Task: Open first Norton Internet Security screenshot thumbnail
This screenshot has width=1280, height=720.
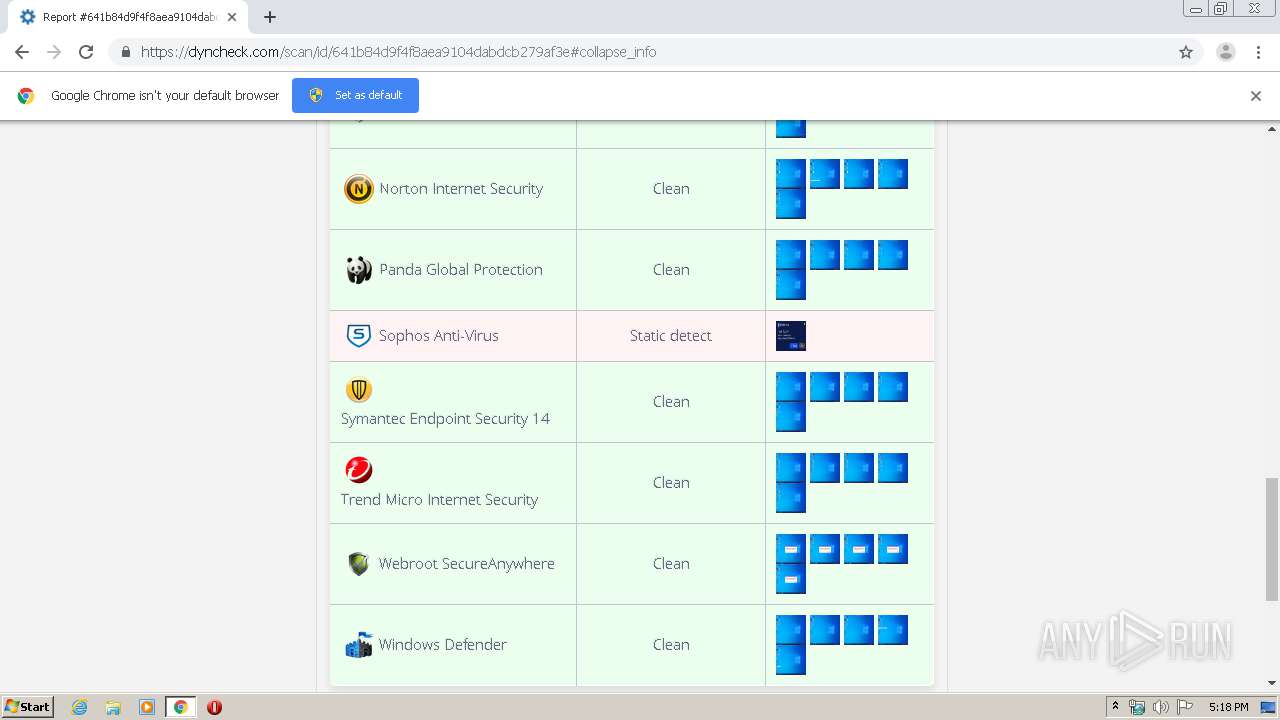Action: 791,174
